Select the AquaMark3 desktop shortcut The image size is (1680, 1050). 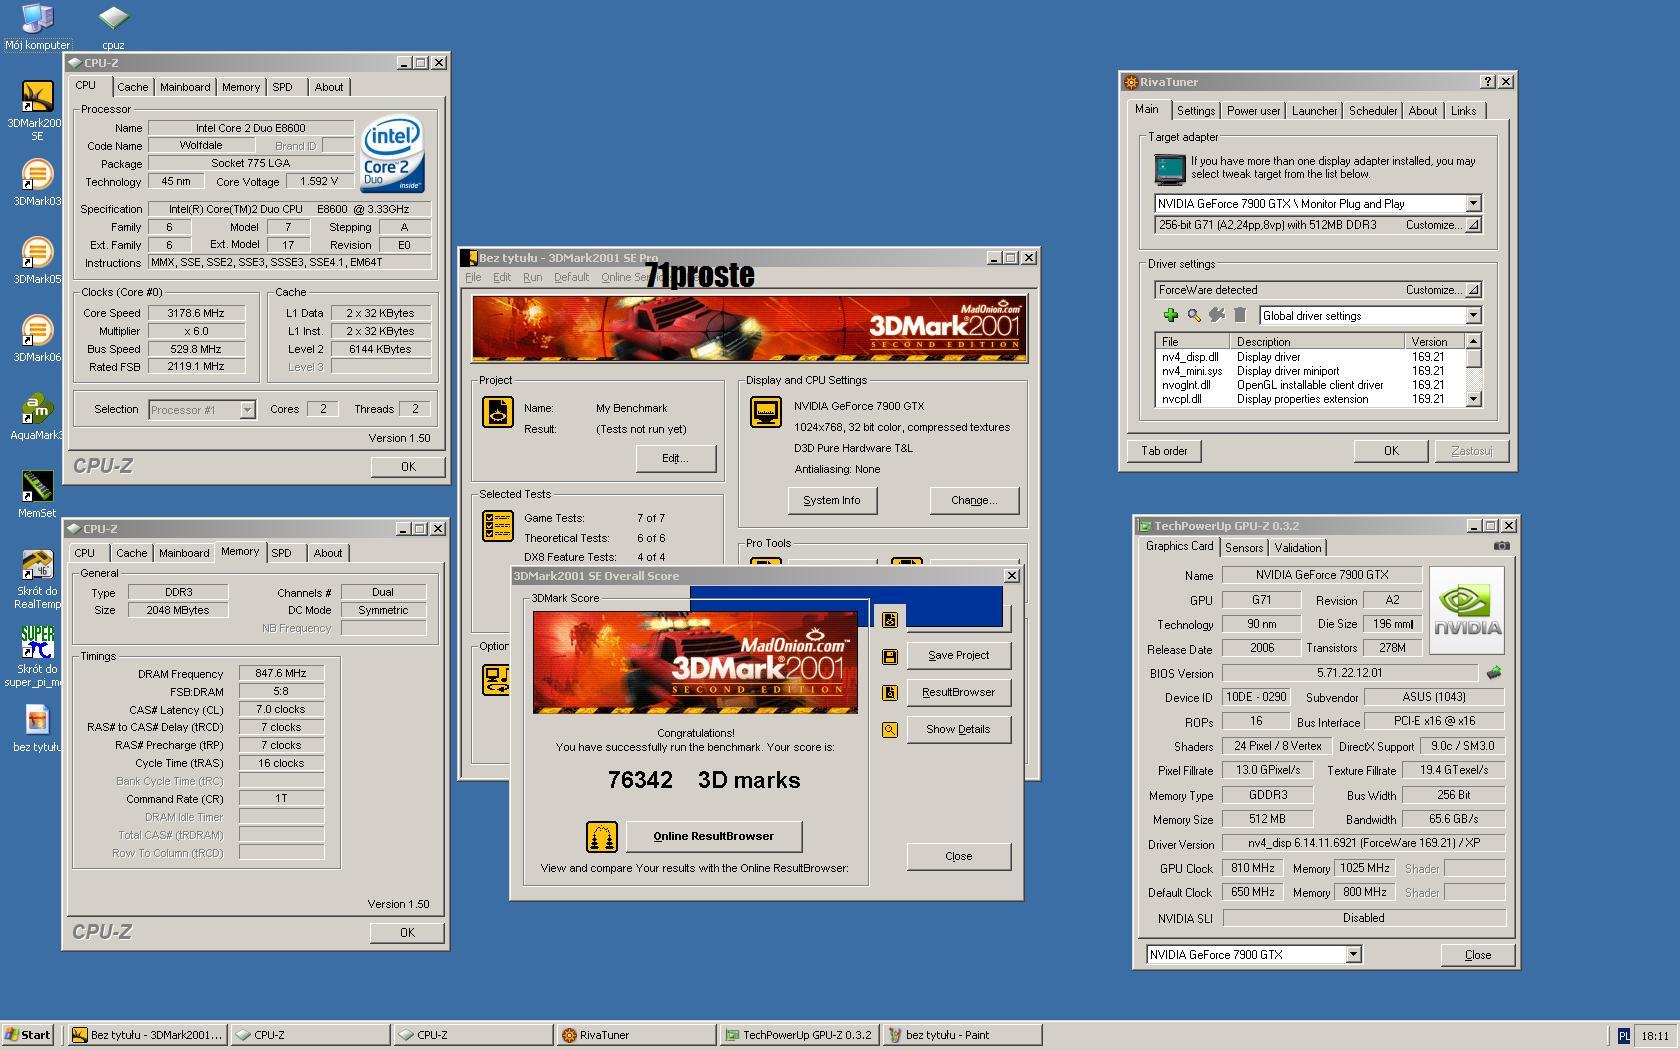tap(37, 417)
